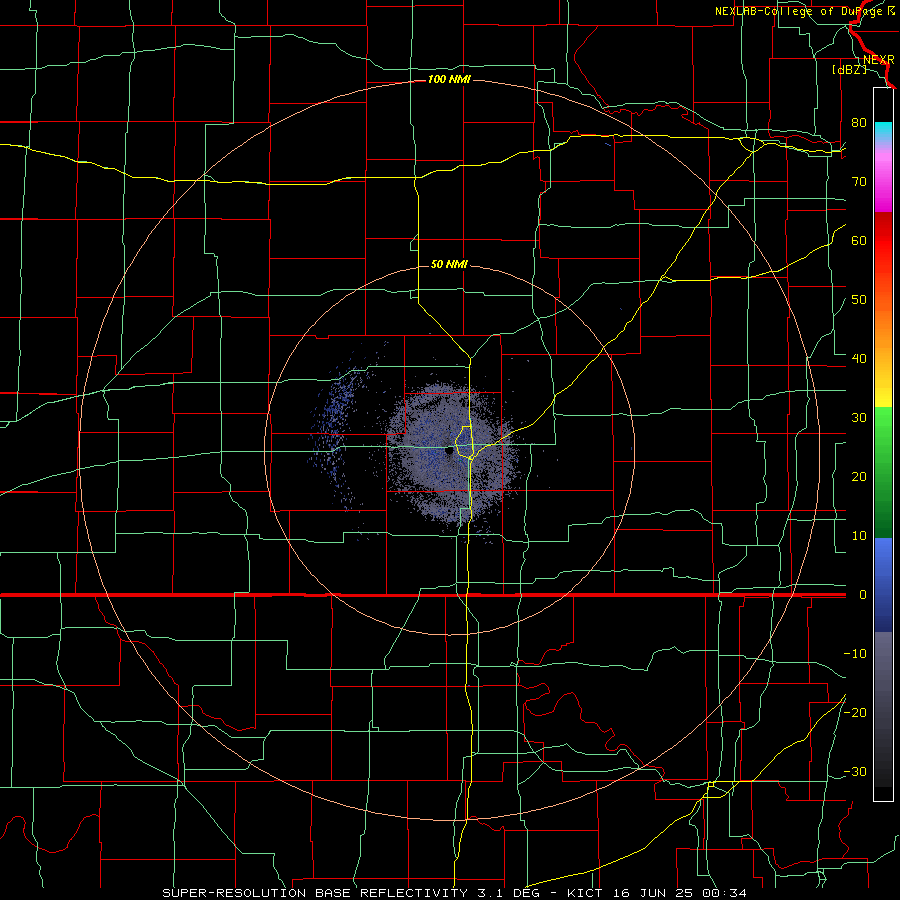Click the 80 value on dBZ scale

(x=859, y=123)
